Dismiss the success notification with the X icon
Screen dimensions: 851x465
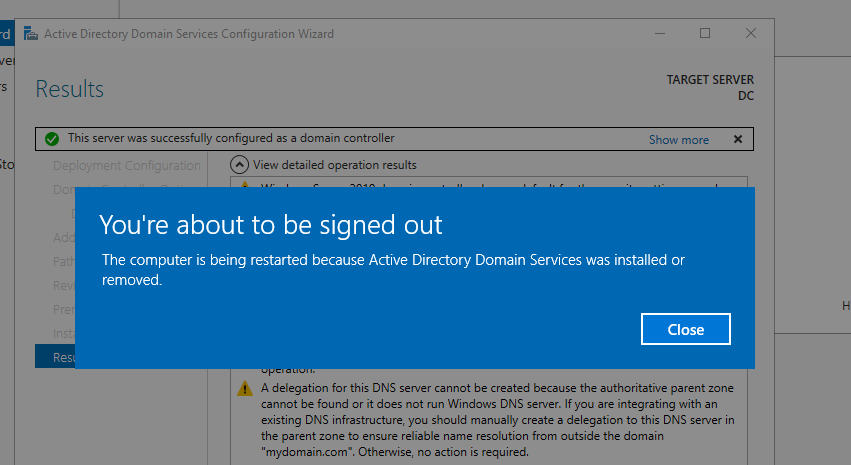[x=738, y=139]
